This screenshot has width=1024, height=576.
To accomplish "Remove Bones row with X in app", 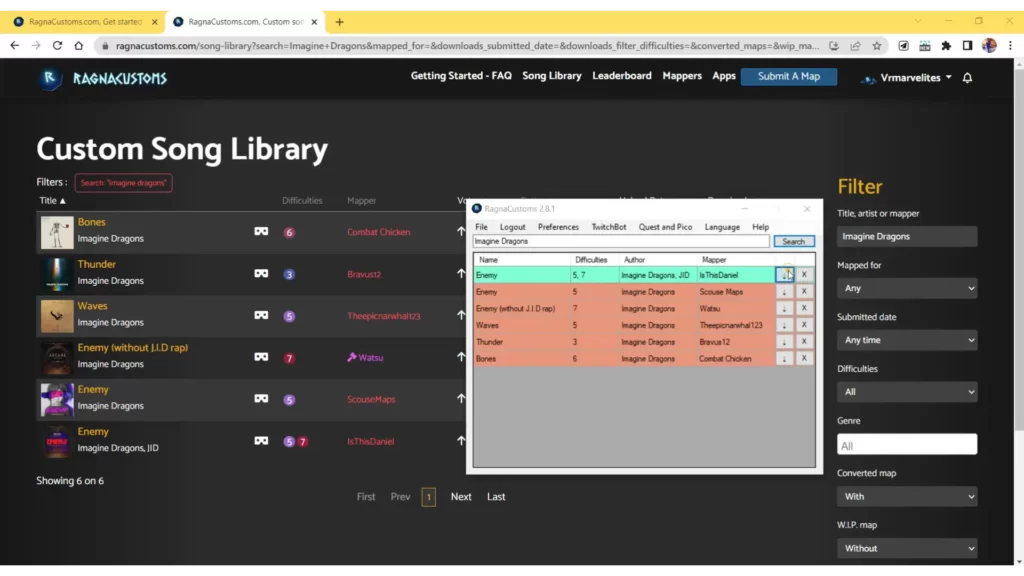I will [x=805, y=359].
